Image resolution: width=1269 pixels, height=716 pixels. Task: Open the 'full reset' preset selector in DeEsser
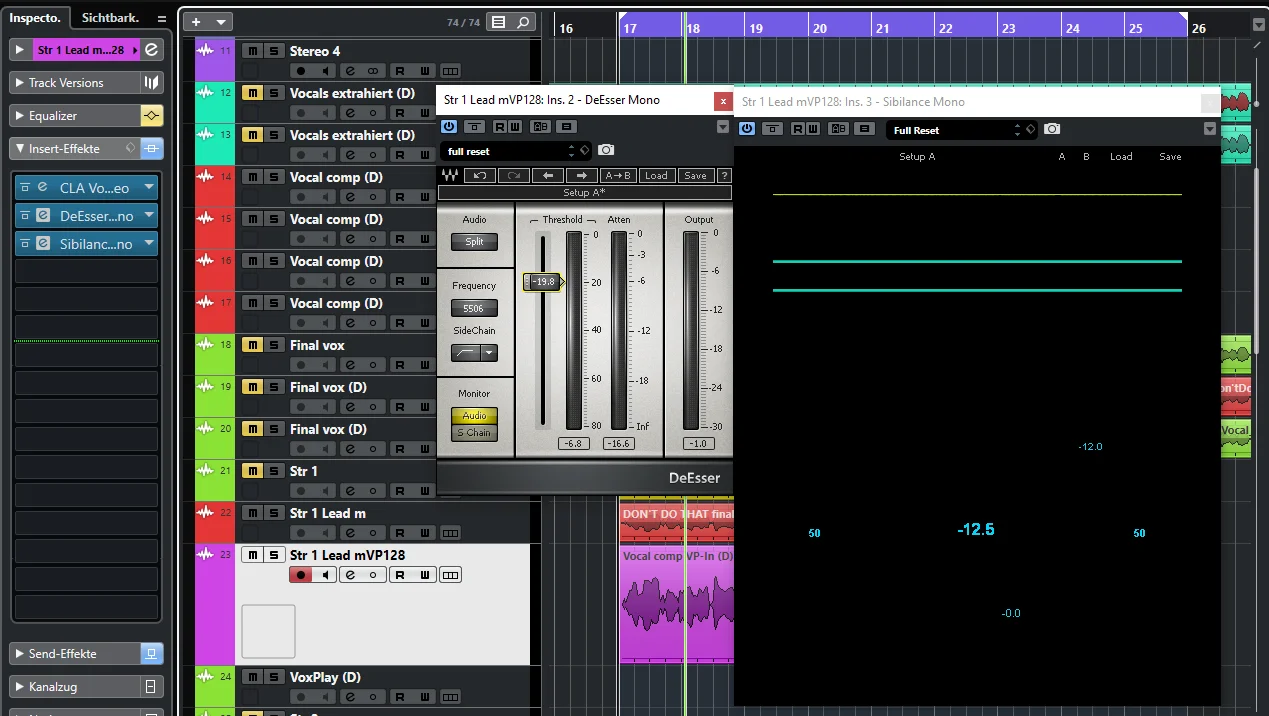[516, 151]
